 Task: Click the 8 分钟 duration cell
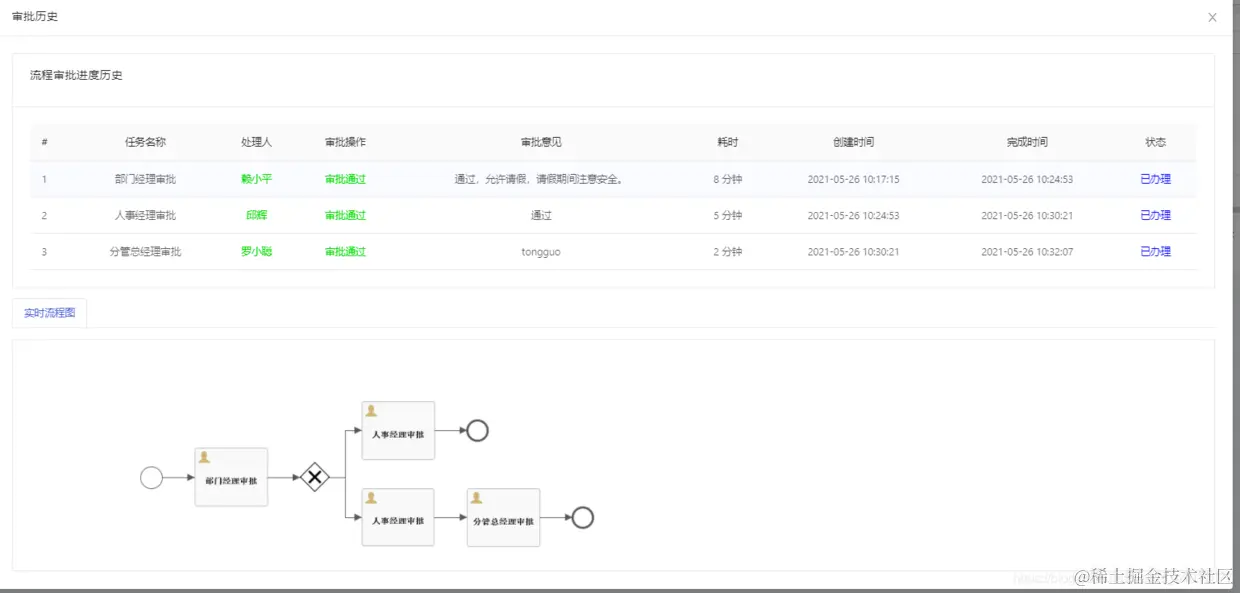click(x=728, y=179)
